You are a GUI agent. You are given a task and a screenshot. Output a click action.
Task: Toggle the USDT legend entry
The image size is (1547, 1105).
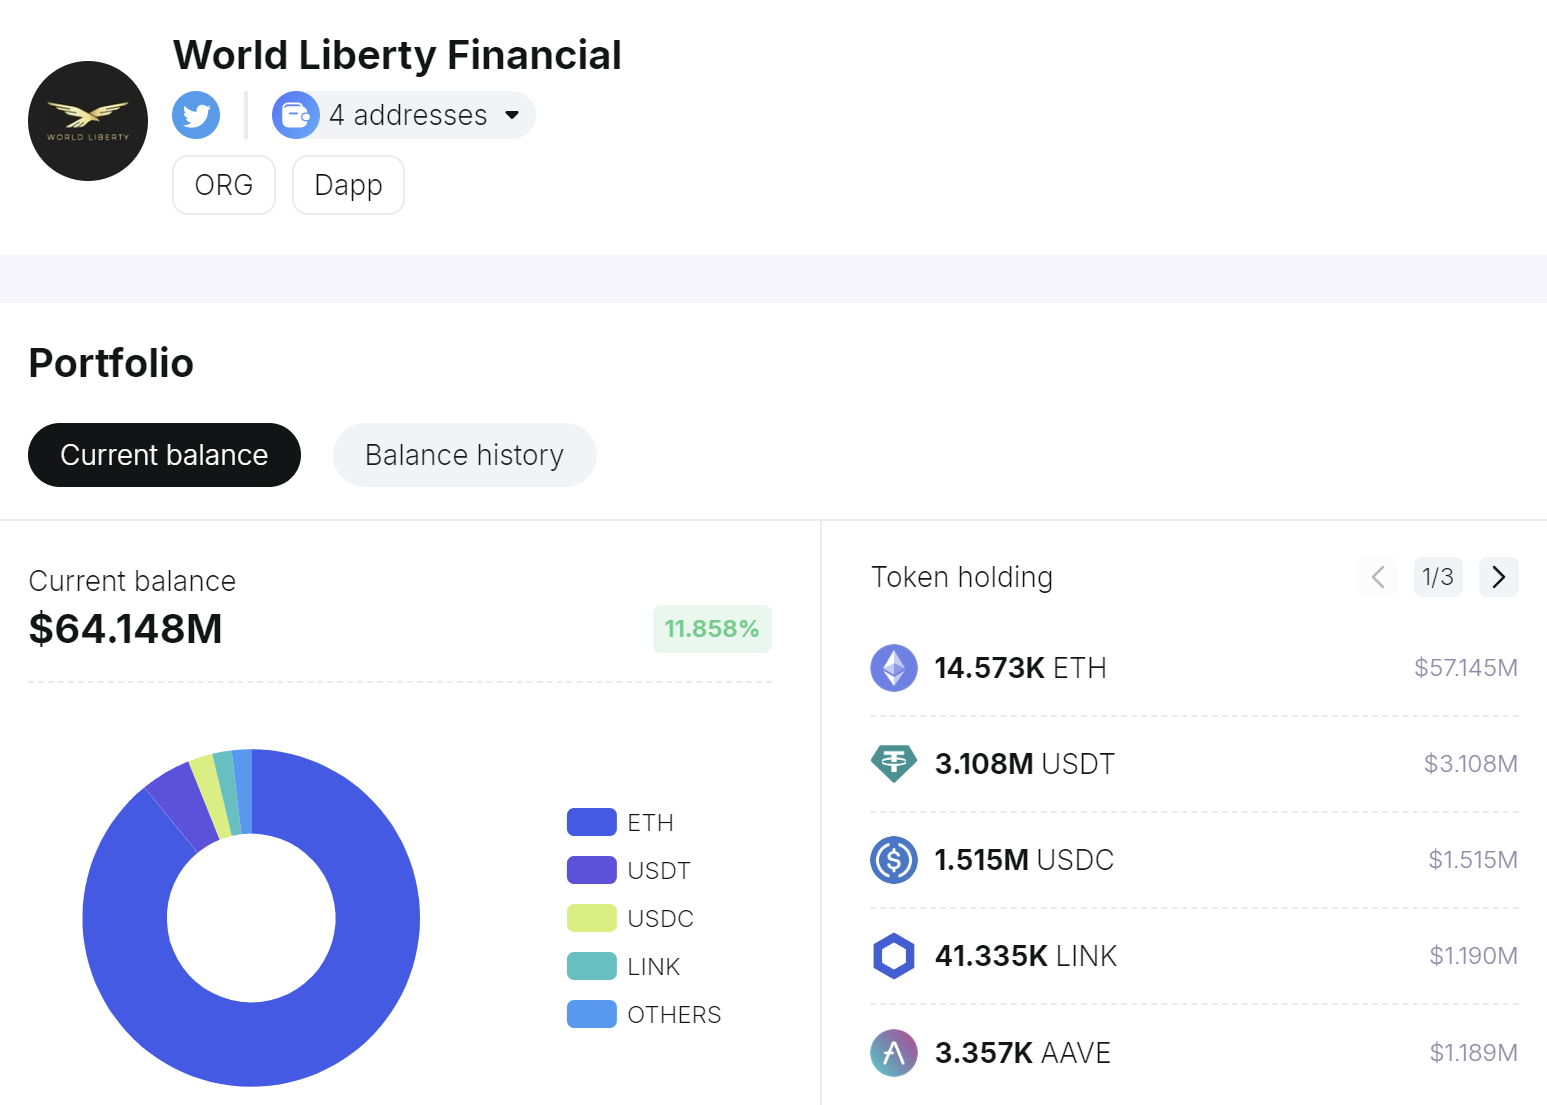[628, 870]
